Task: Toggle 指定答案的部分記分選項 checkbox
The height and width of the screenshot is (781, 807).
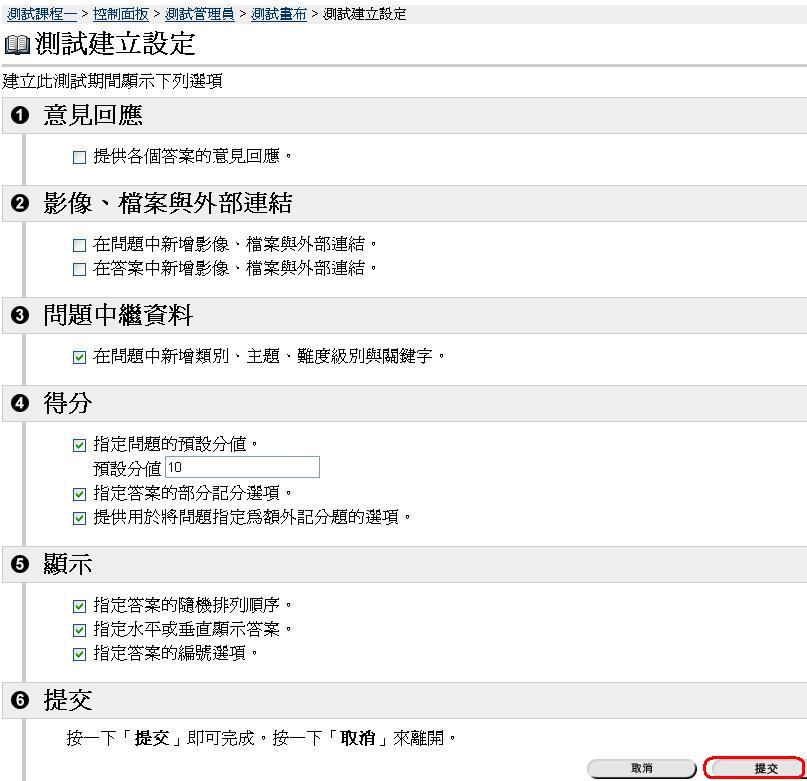Action: tap(80, 494)
